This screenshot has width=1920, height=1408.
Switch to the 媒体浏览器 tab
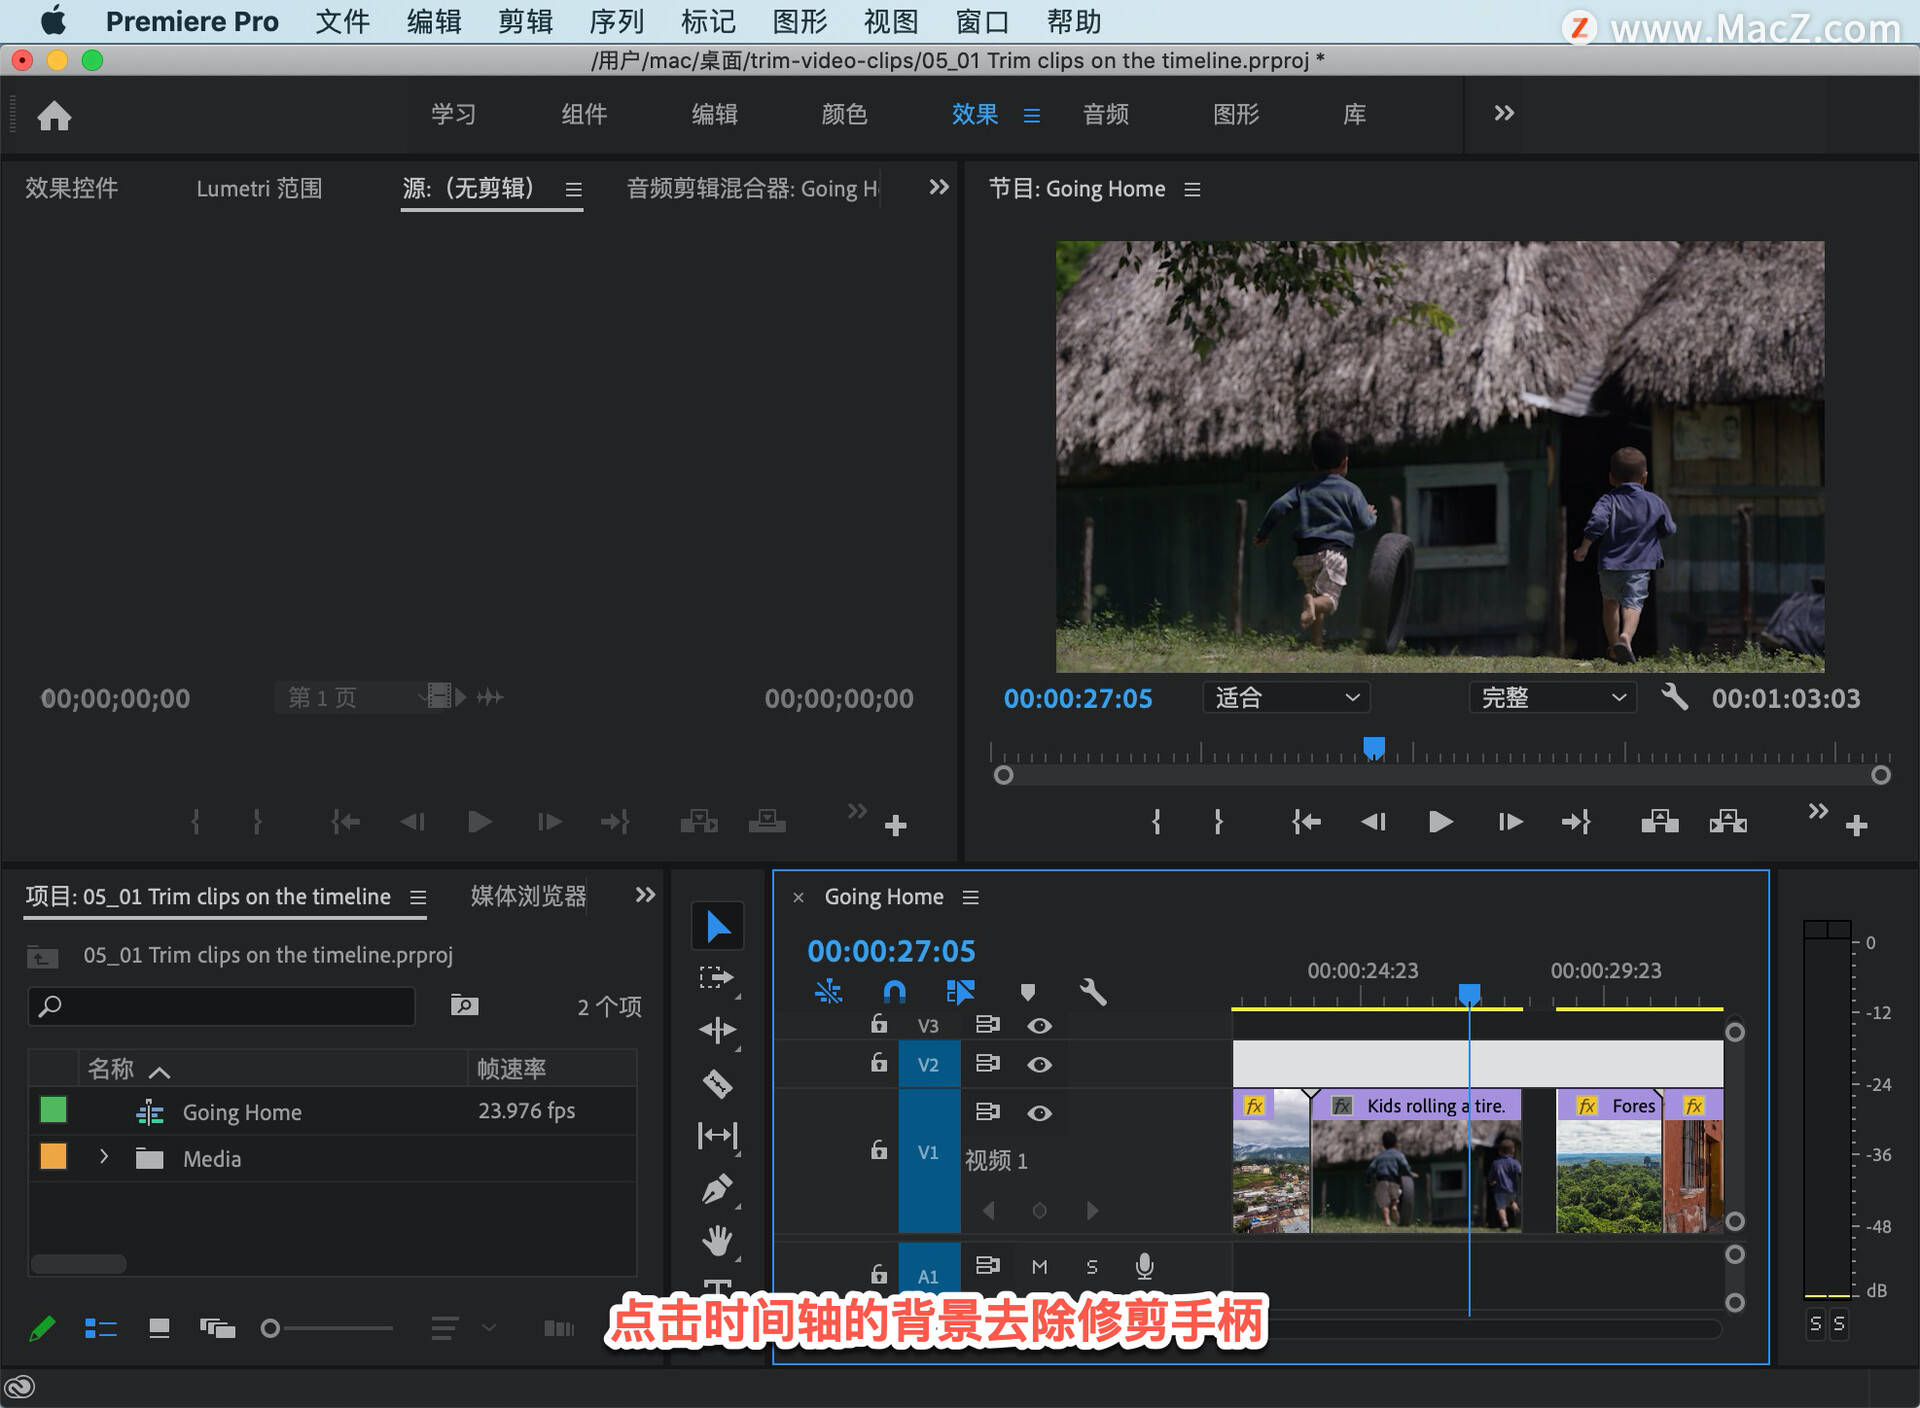click(528, 896)
